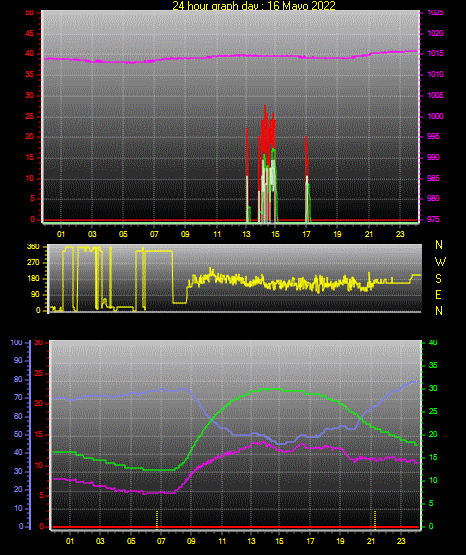466x555 pixels.
Task: Select the yellow dotted sunset marker near hour 21
Action: click(375, 520)
